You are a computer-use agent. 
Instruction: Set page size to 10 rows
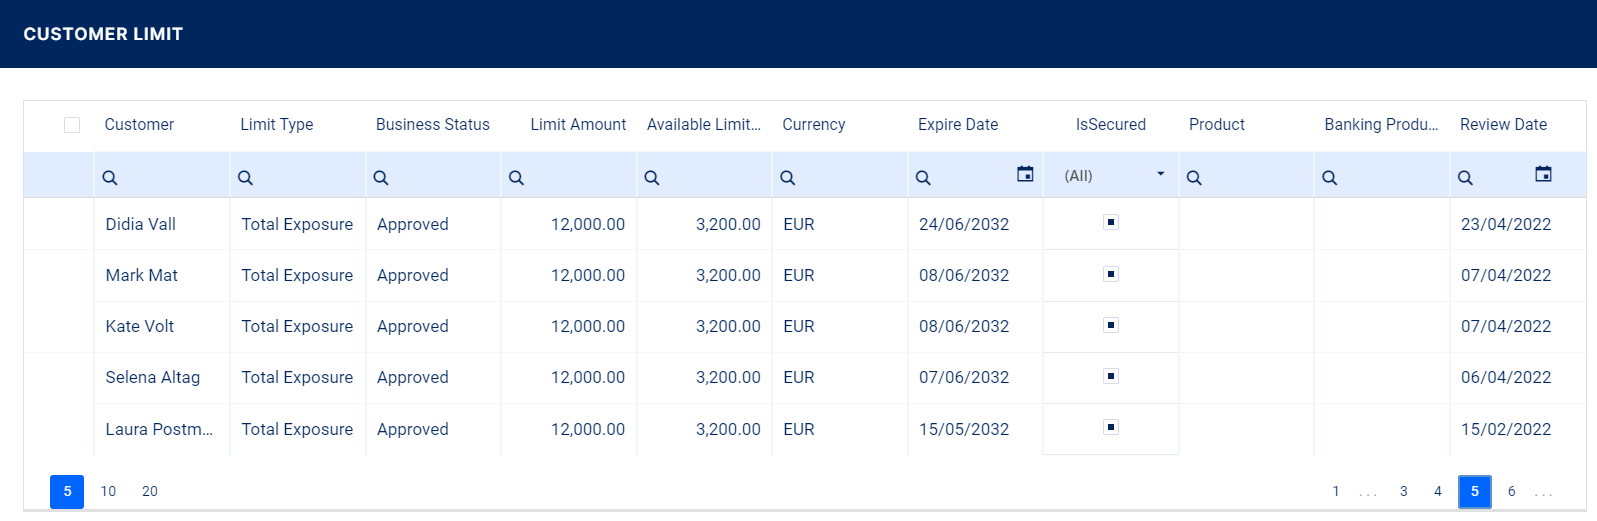tap(108, 491)
